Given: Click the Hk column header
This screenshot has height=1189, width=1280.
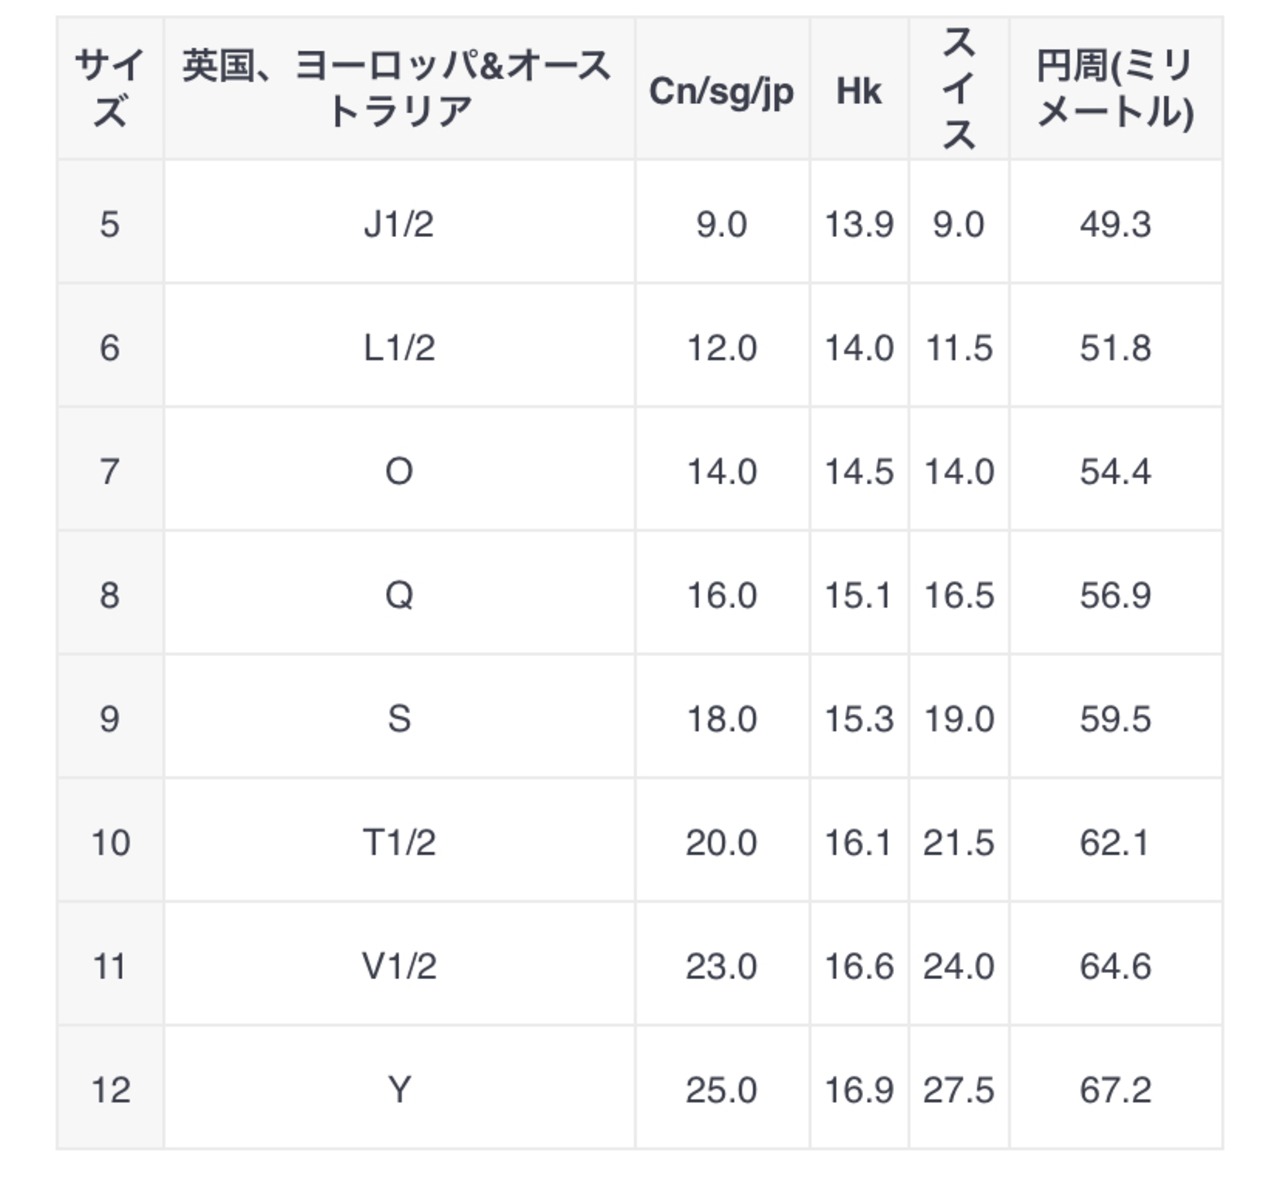Looking at the screenshot, I should pyautogui.click(x=859, y=91).
